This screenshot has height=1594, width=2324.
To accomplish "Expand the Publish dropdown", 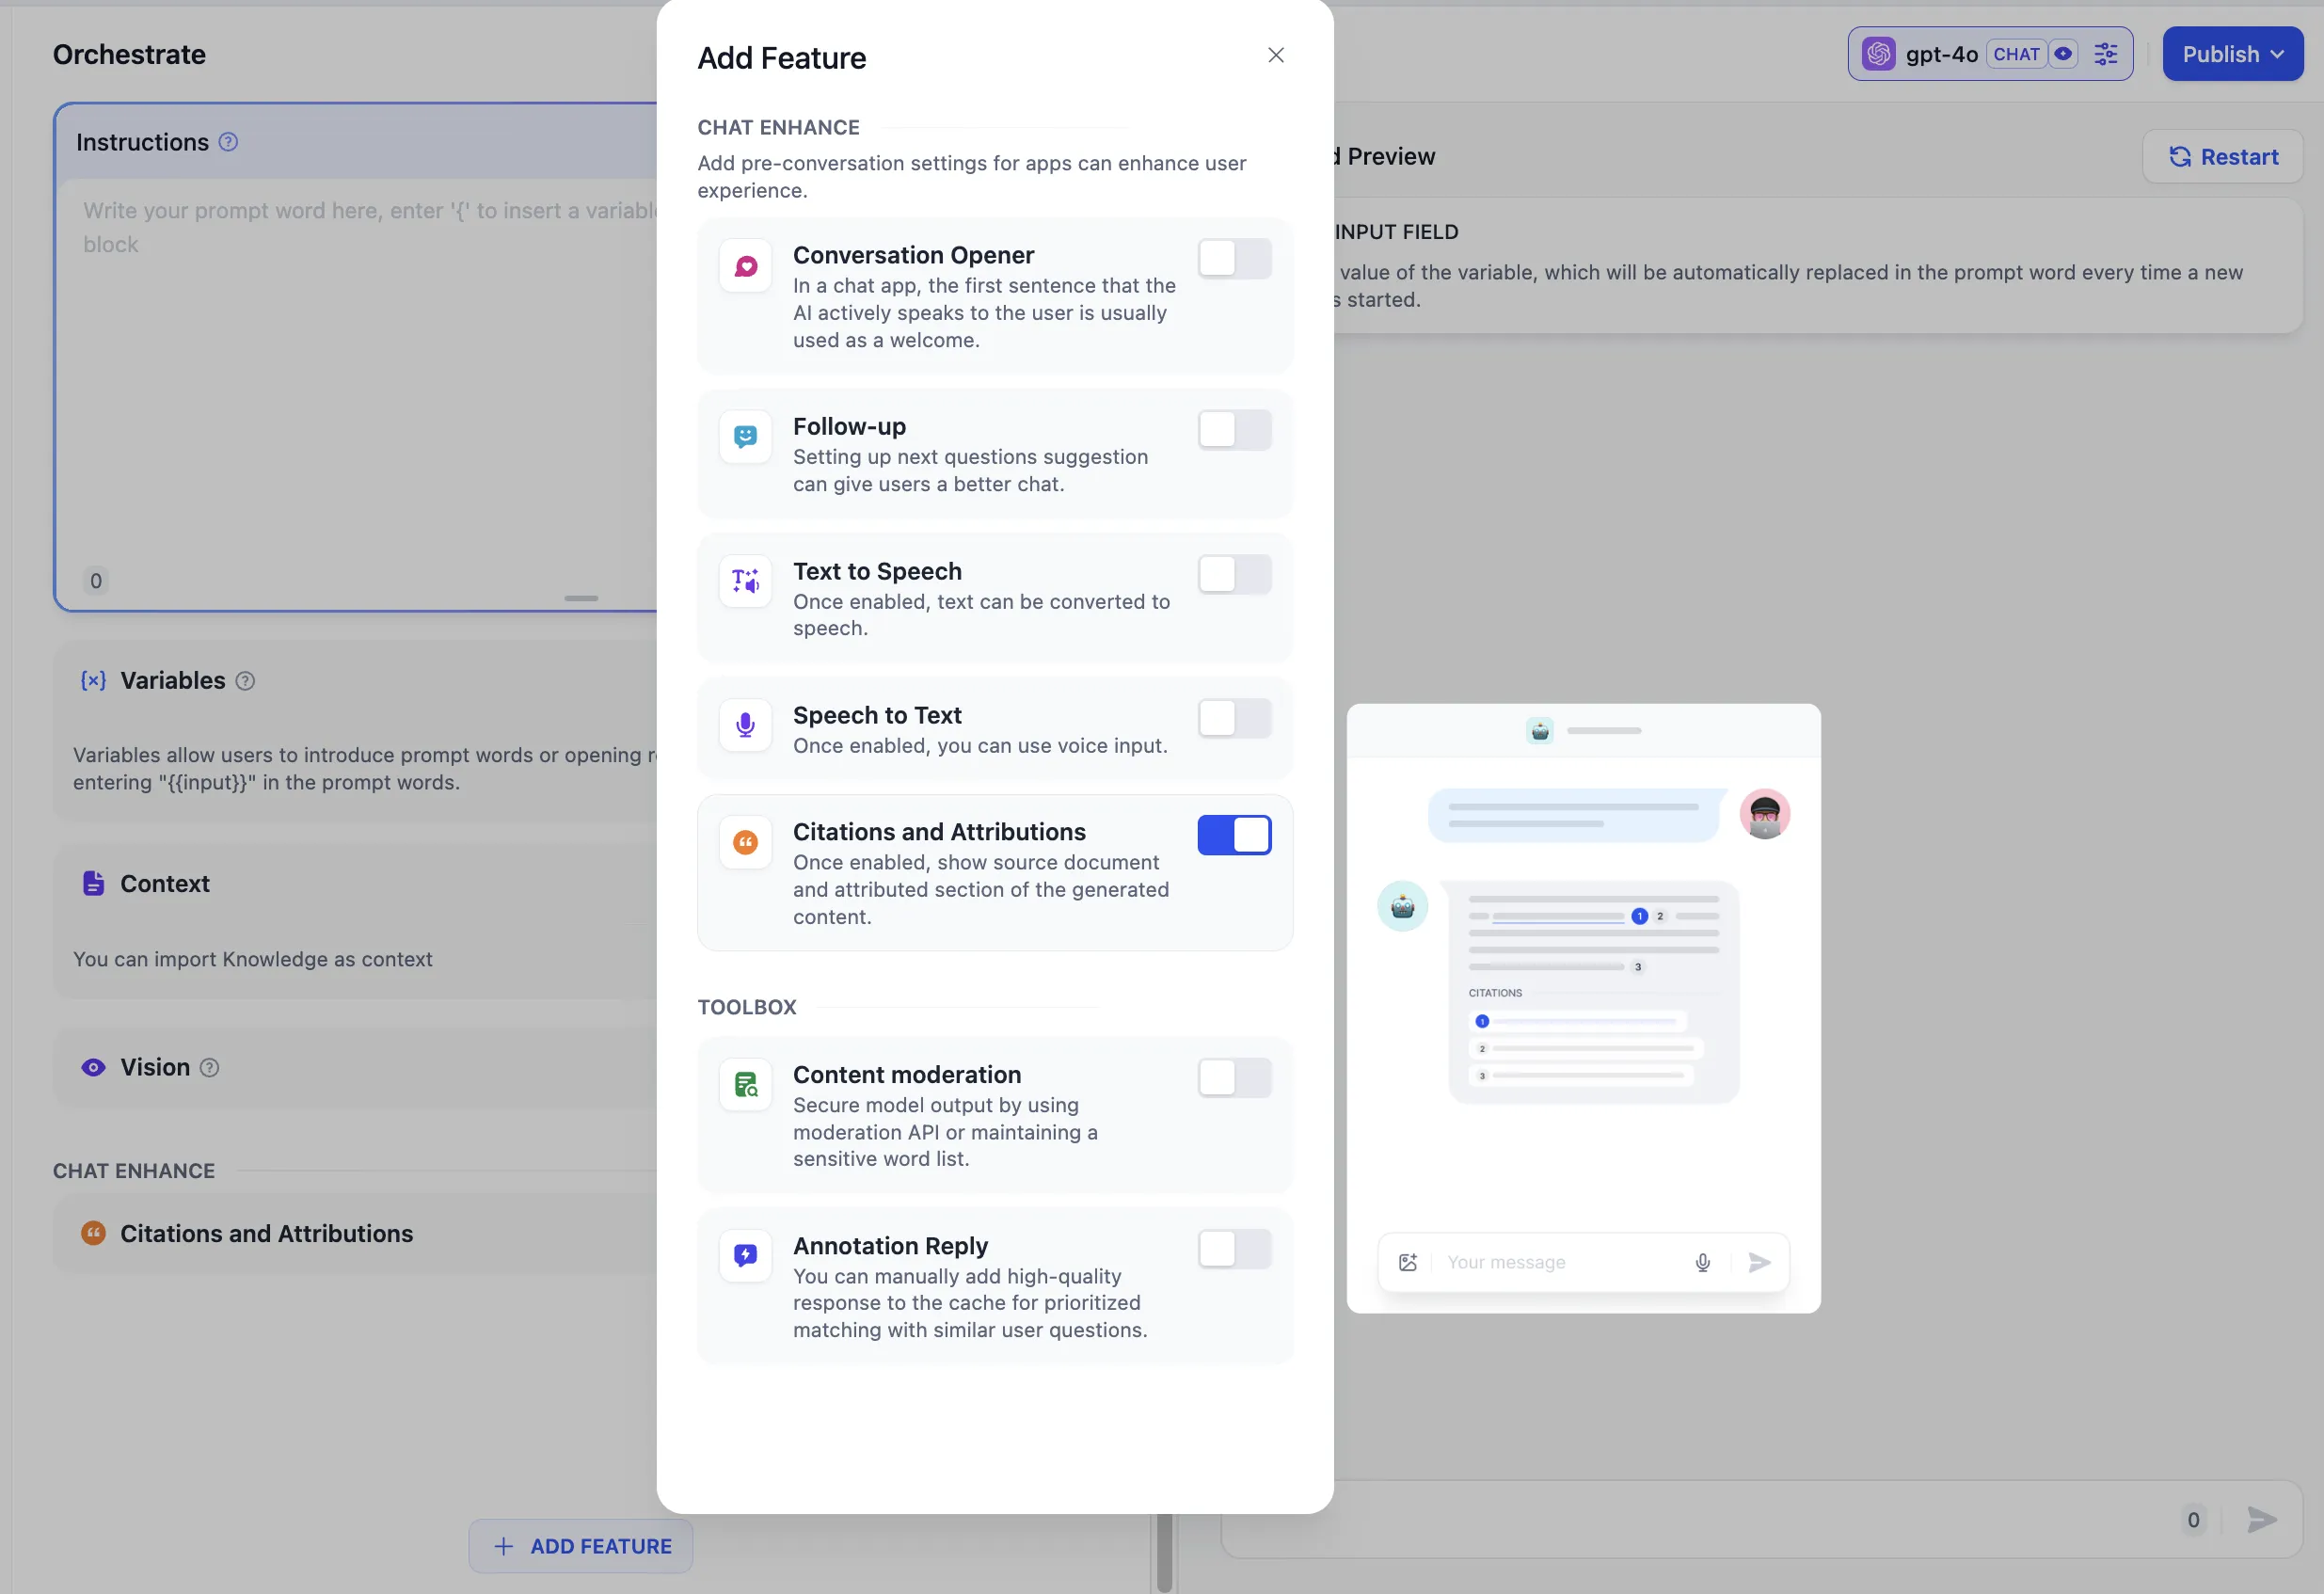I will 2232,54.
